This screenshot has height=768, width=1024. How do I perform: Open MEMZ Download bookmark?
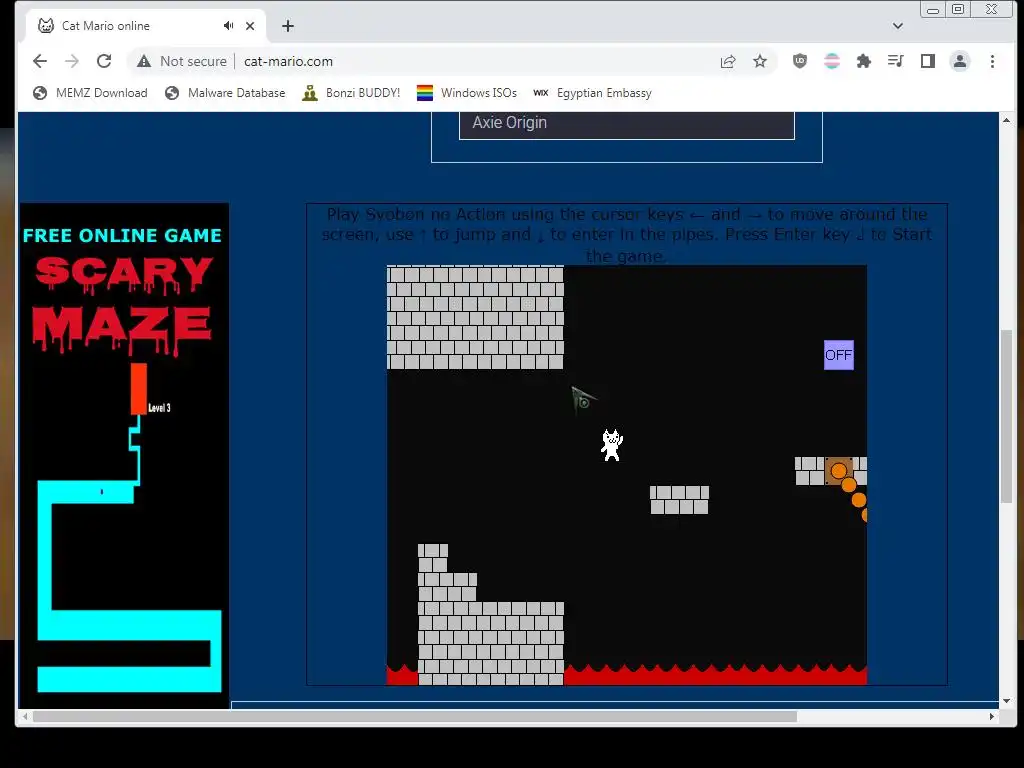pyautogui.click(x=90, y=93)
